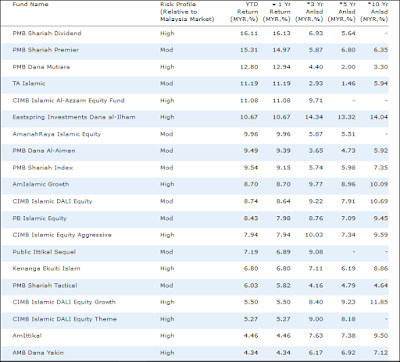Viewport: 400px width, 362px height.
Task: Sort by 5 Yr Anlsd column header
Action: pyautogui.click(x=342, y=12)
